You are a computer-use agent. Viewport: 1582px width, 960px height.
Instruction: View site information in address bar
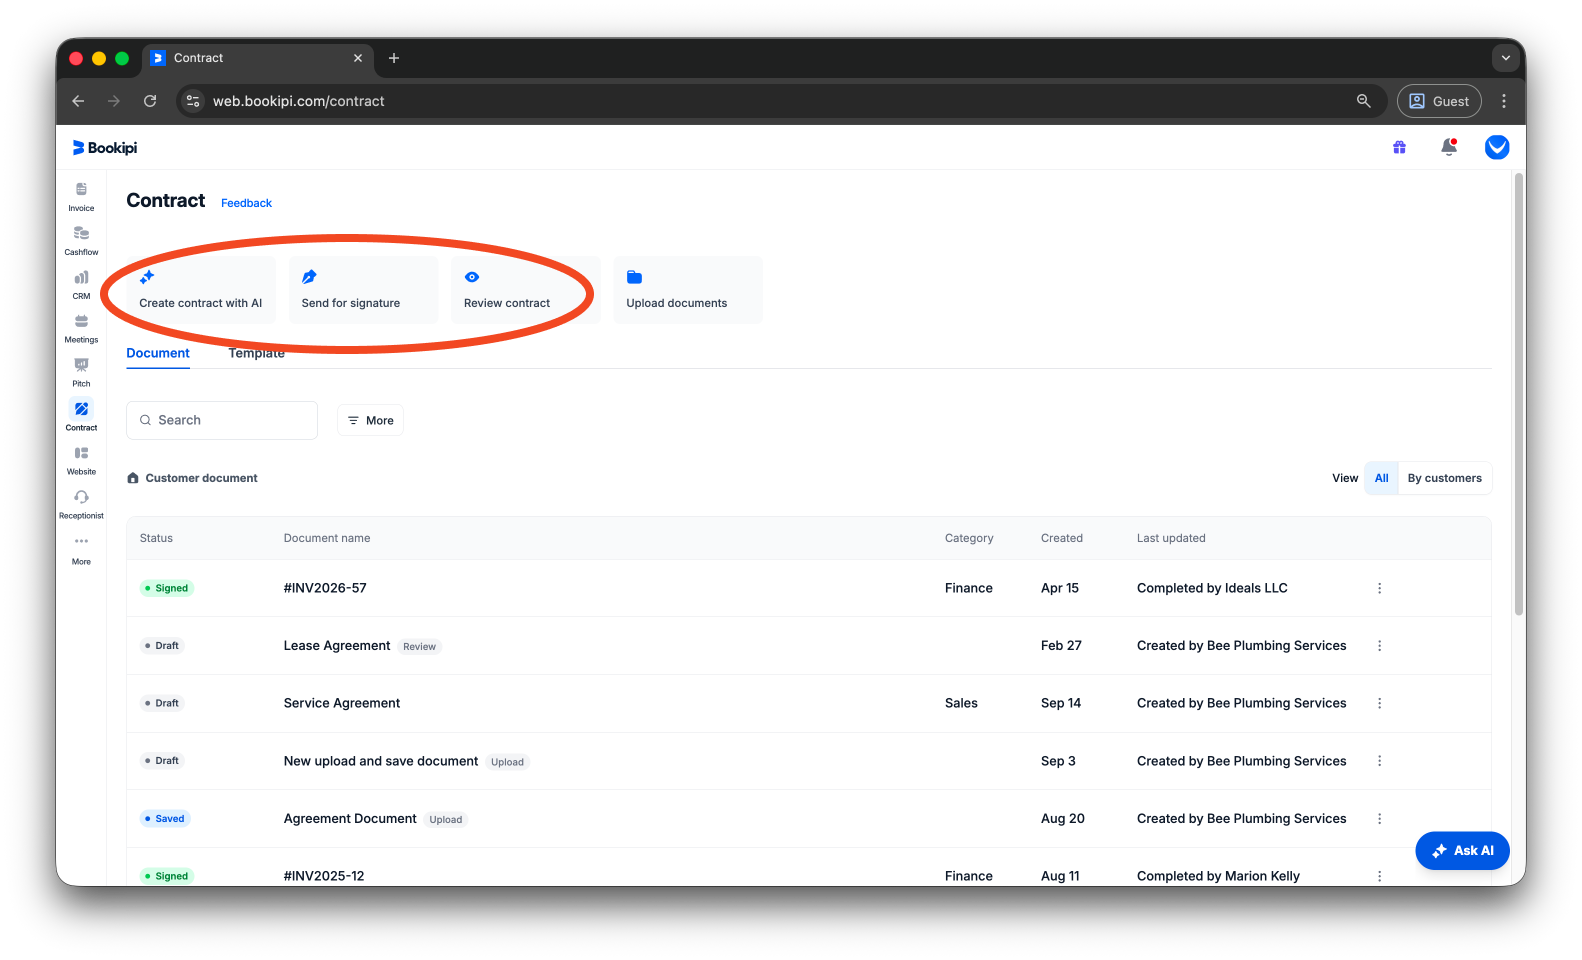click(x=193, y=101)
